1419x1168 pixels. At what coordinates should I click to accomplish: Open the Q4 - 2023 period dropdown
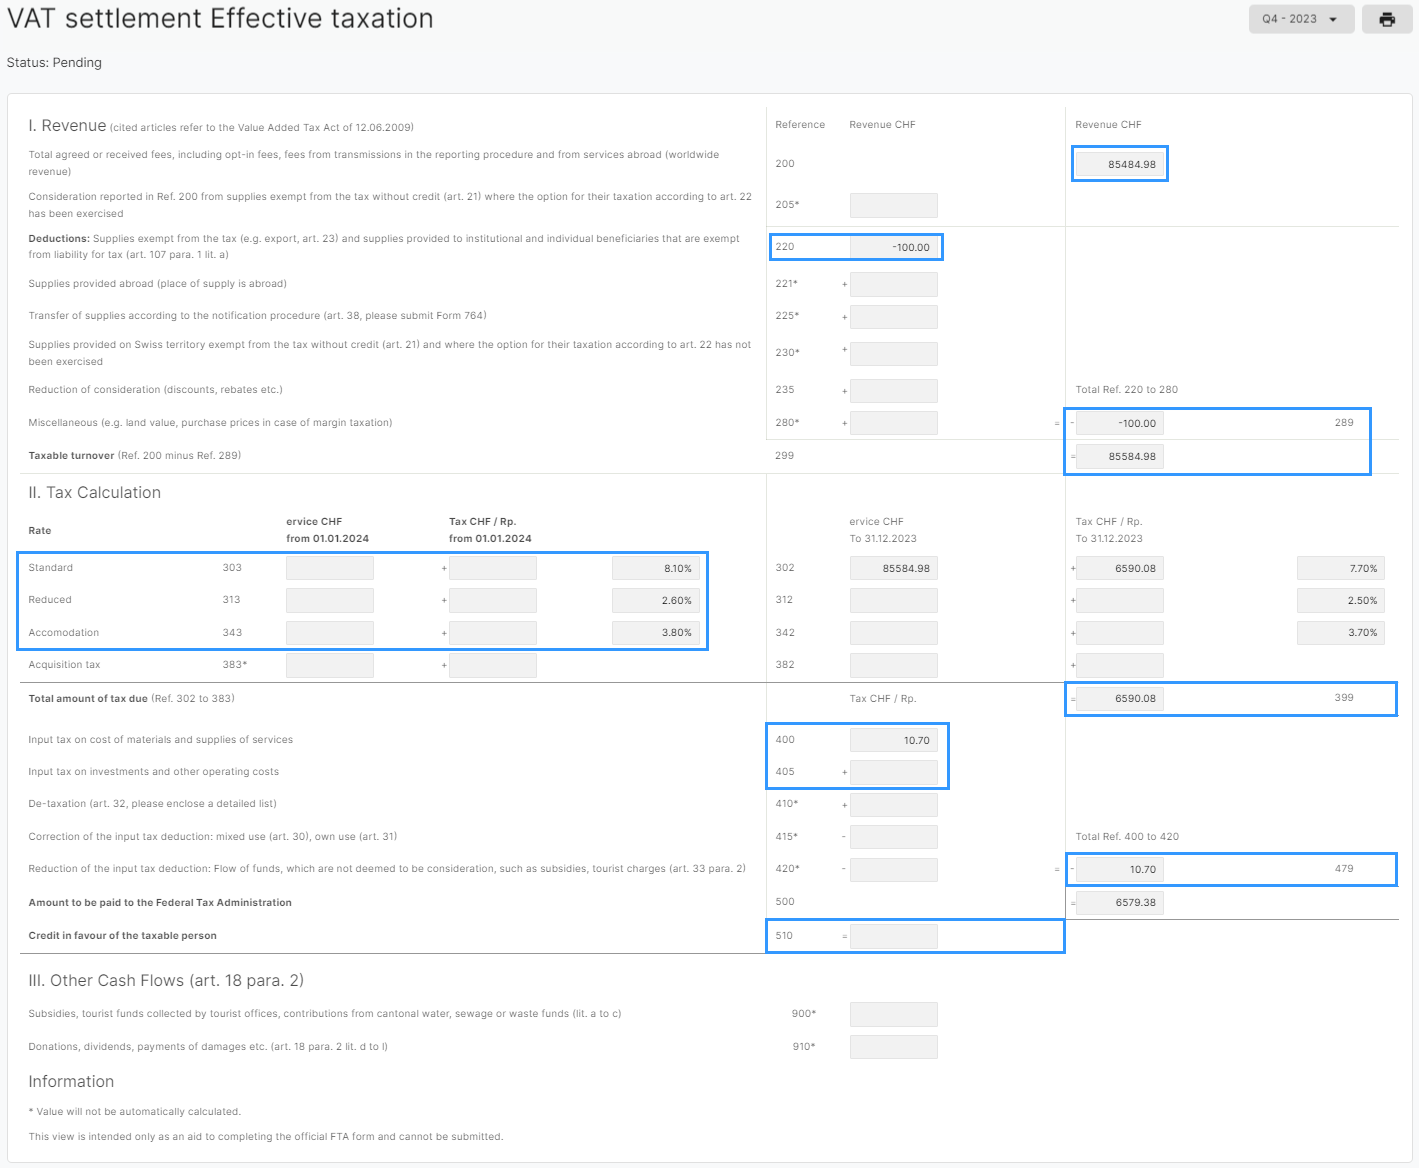point(1300,19)
